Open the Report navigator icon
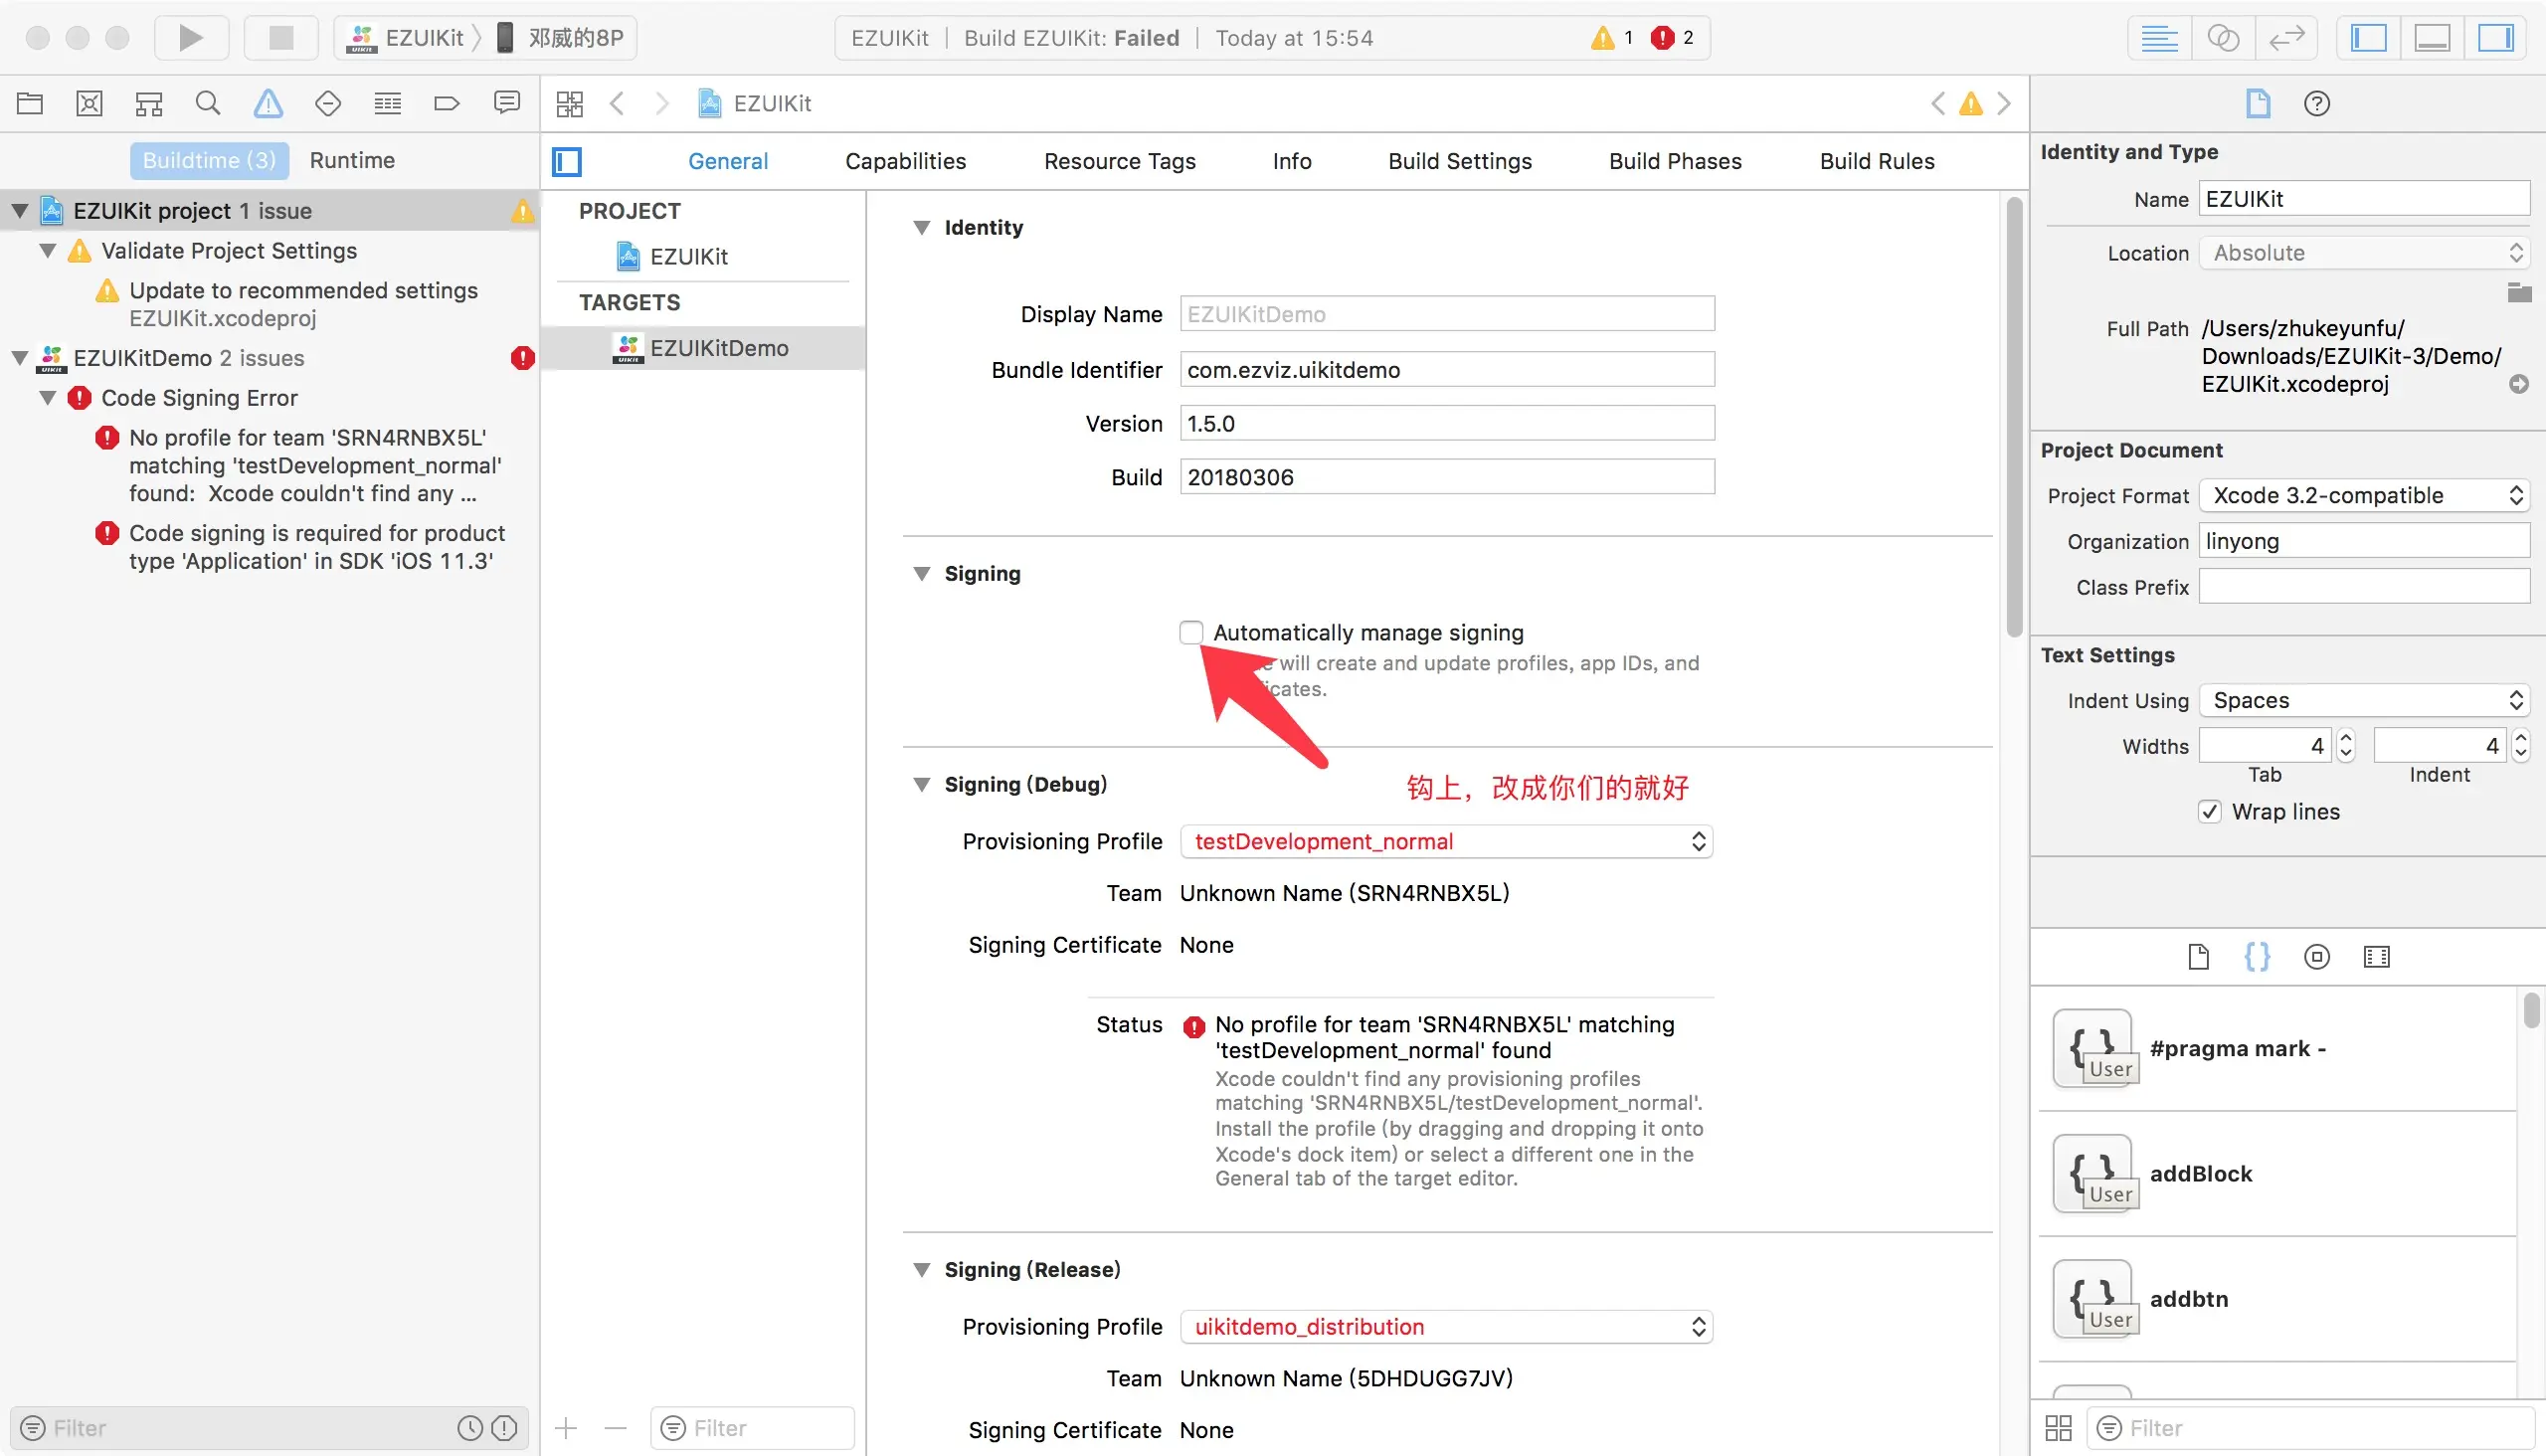This screenshot has height=1456, width=2546. pos(507,103)
